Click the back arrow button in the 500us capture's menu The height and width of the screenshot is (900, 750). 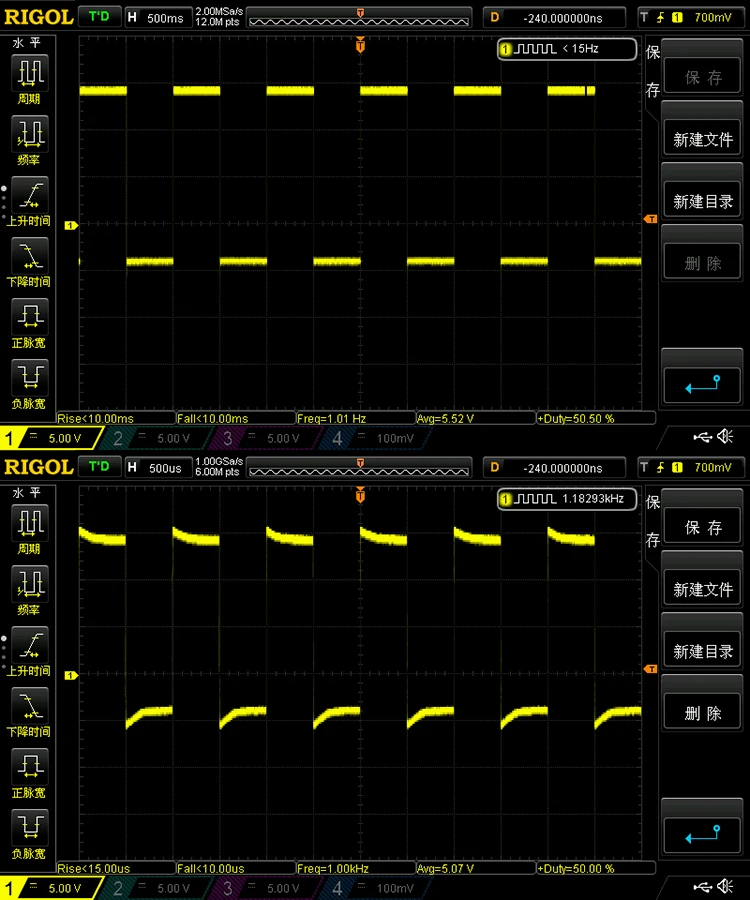(x=702, y=833)
